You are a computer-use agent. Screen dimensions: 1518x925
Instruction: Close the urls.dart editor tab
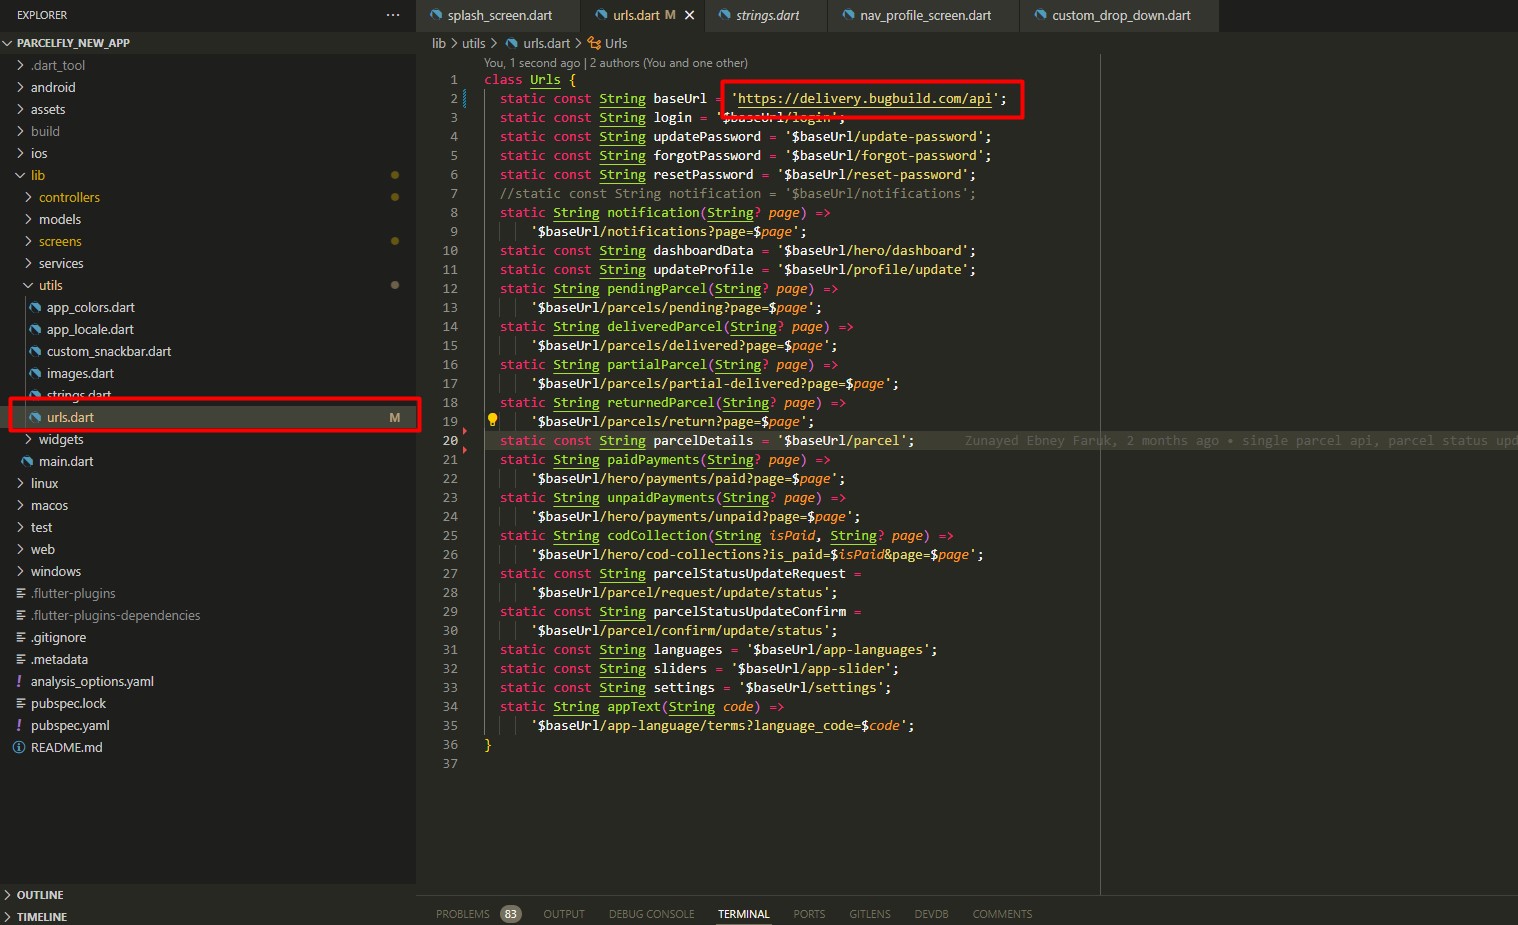click(689, 15)
